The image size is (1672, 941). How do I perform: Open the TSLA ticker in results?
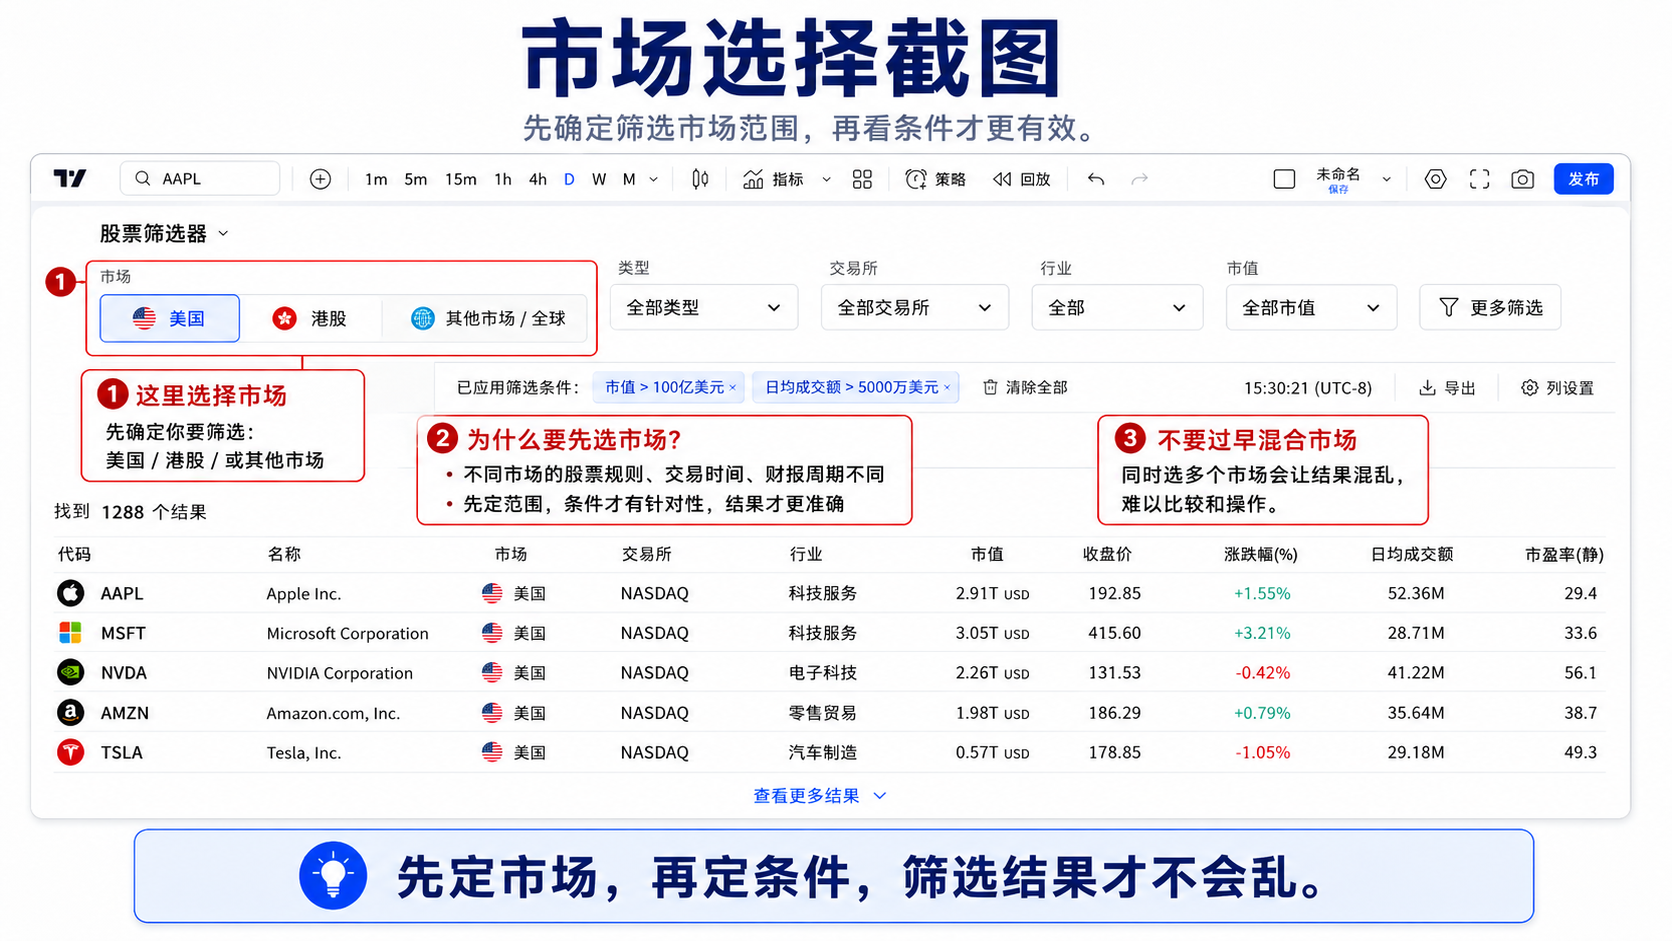coord(121,752)
